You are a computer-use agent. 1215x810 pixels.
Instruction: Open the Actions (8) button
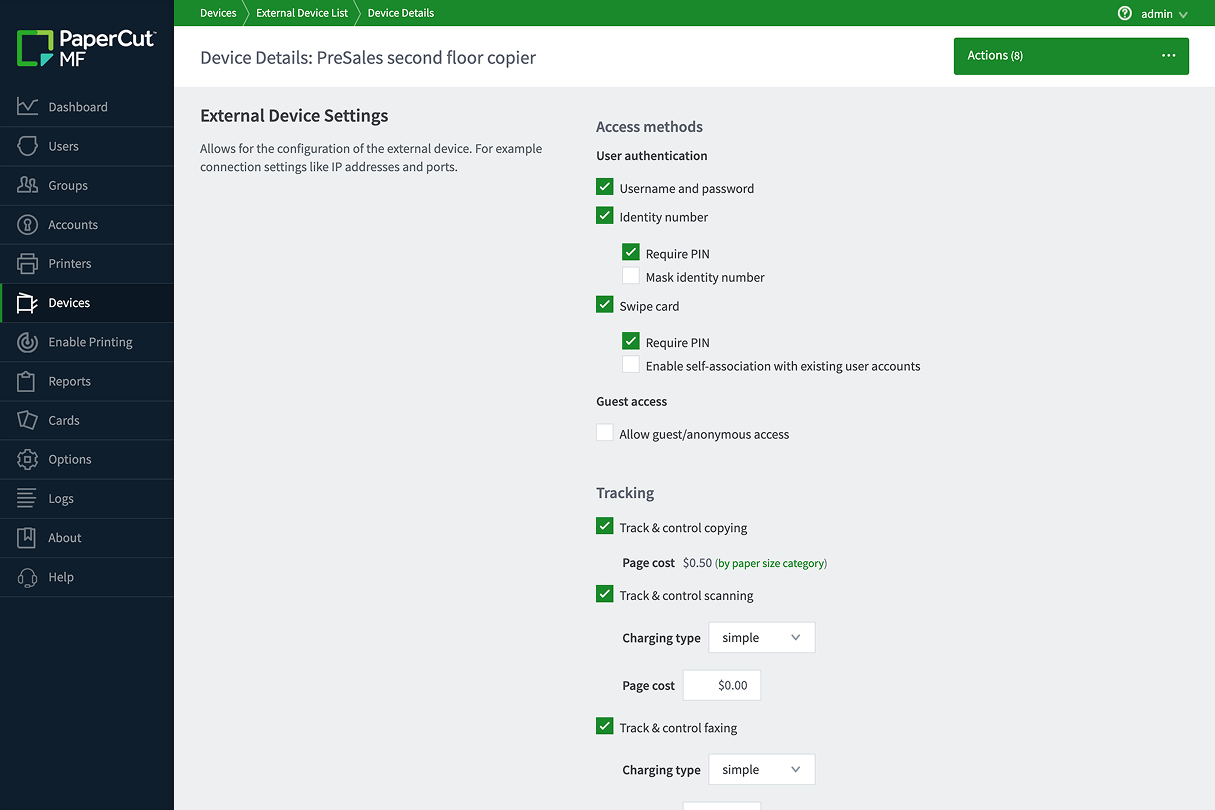(994, 56)
